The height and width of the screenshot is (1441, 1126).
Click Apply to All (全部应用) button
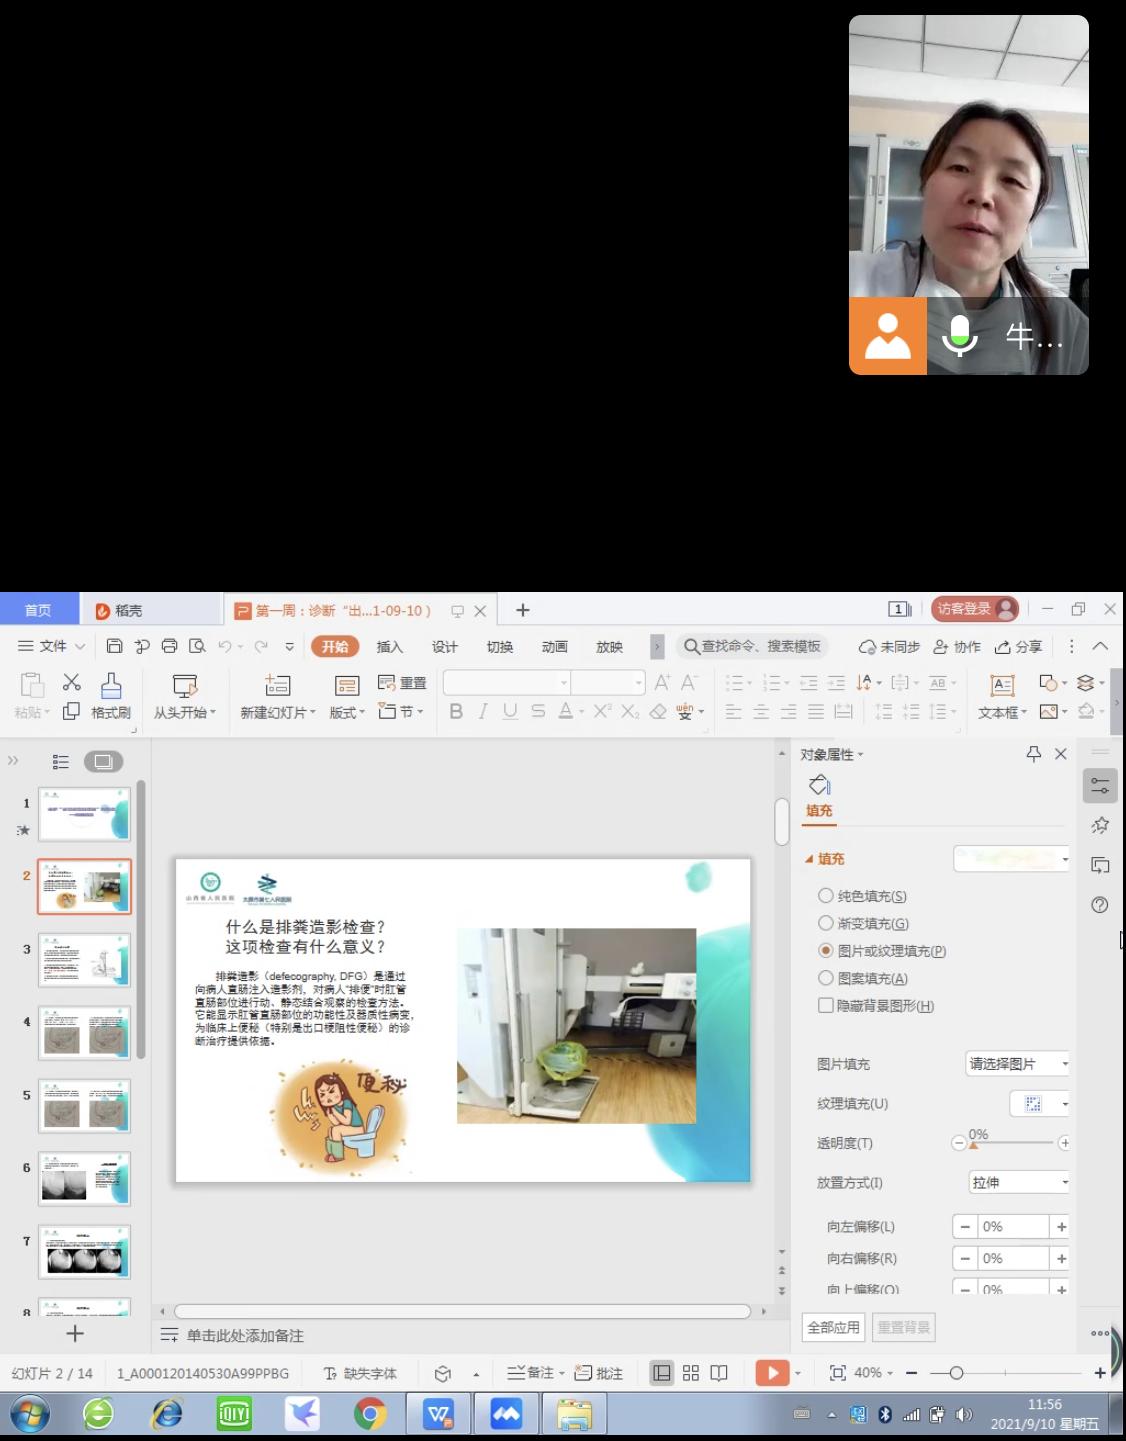(x=833, y=1327)
